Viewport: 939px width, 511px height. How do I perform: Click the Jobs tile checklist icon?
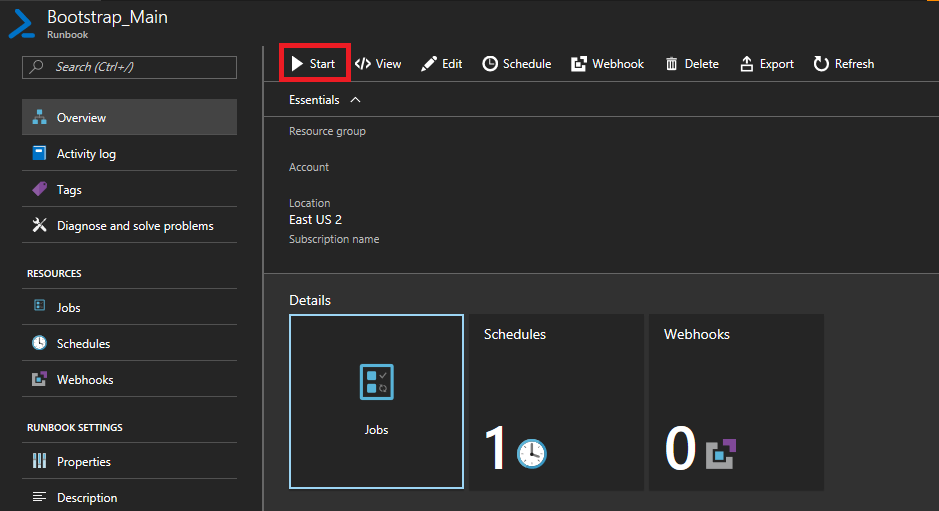(377, 382)
